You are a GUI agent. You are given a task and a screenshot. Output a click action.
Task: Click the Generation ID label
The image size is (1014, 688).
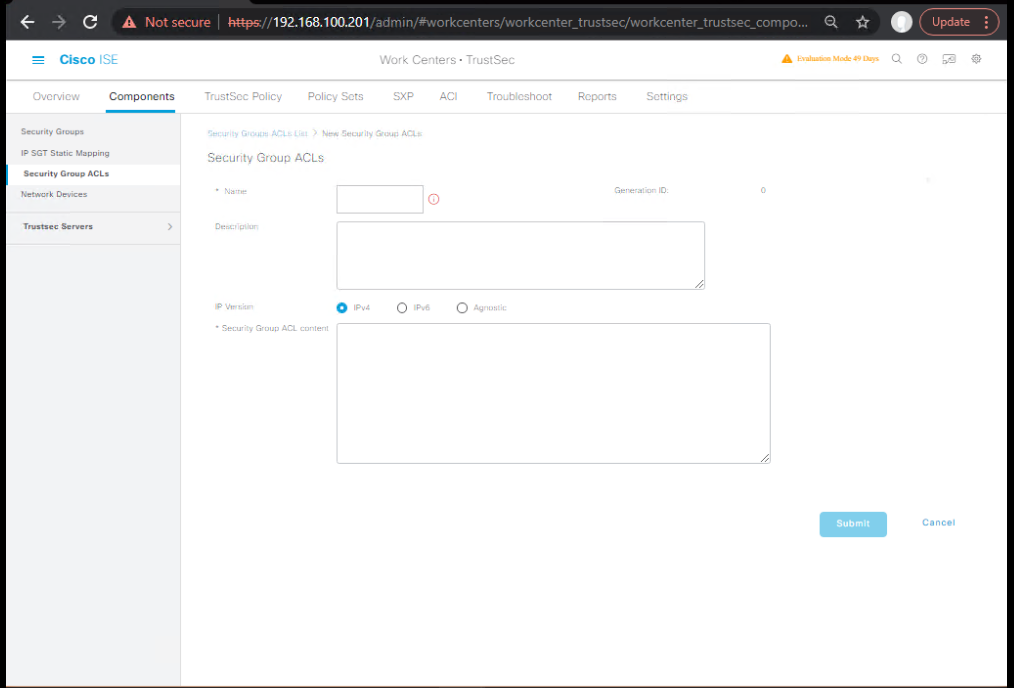click(642, 191)
